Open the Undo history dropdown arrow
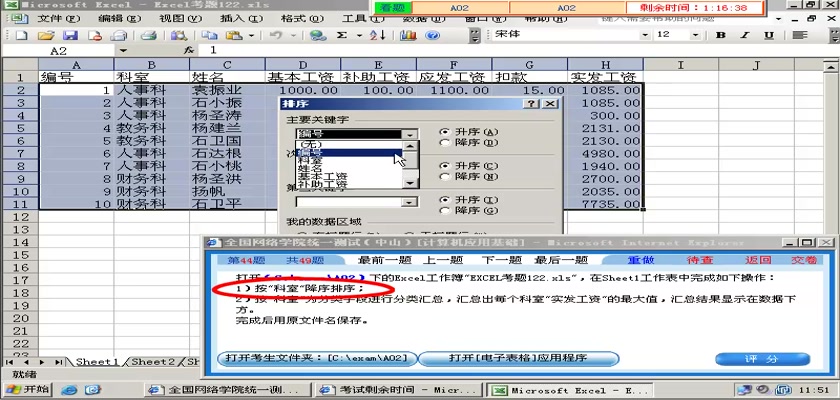 pos(293,35)
